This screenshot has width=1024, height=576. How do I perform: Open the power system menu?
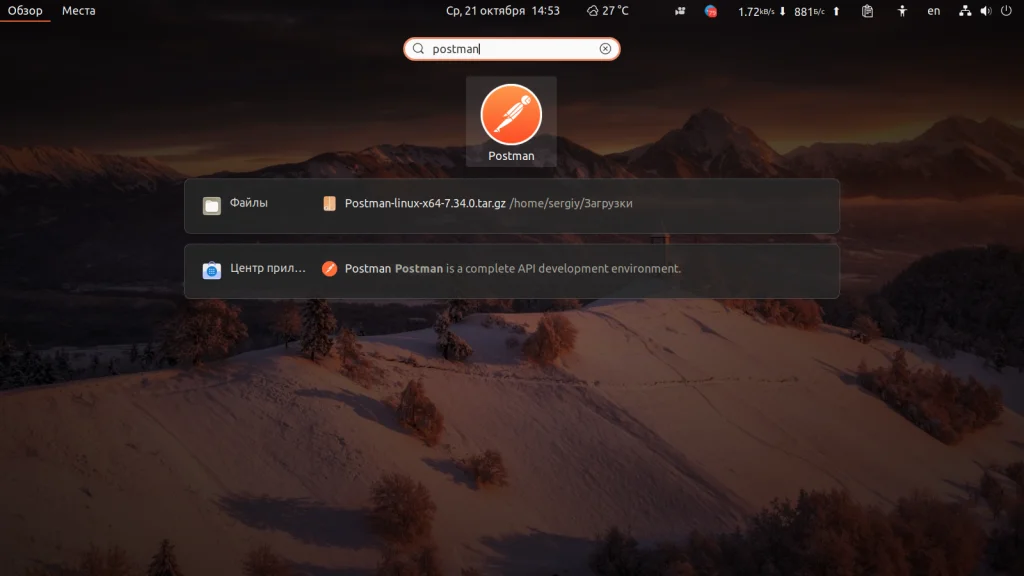(x=1006, y=10)
